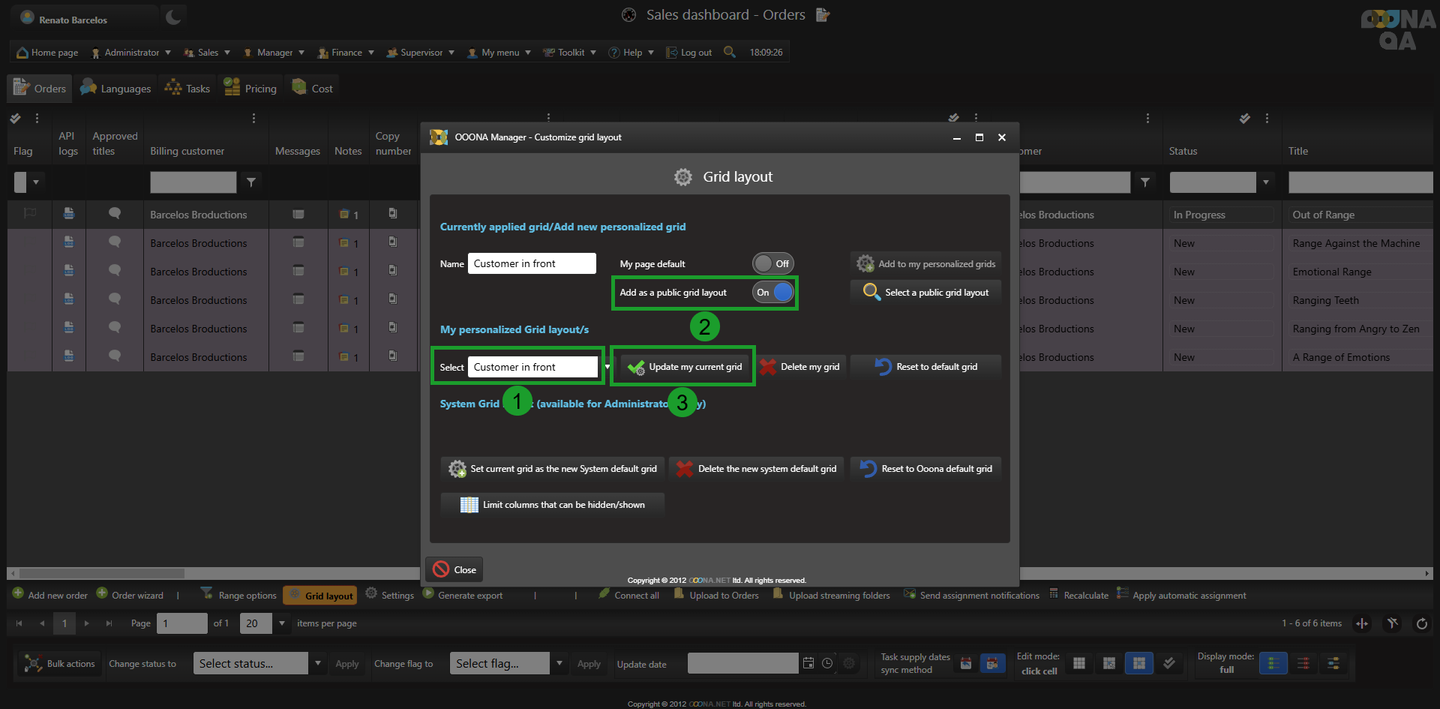Click Reset to default grid button

coord(925,367)
